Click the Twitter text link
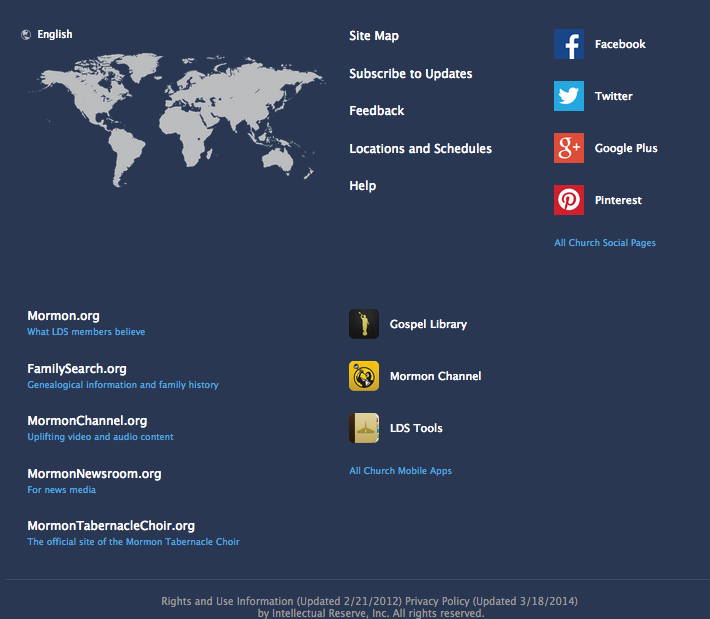The width and height of the screenshot is (710, 619). (614, 96)
